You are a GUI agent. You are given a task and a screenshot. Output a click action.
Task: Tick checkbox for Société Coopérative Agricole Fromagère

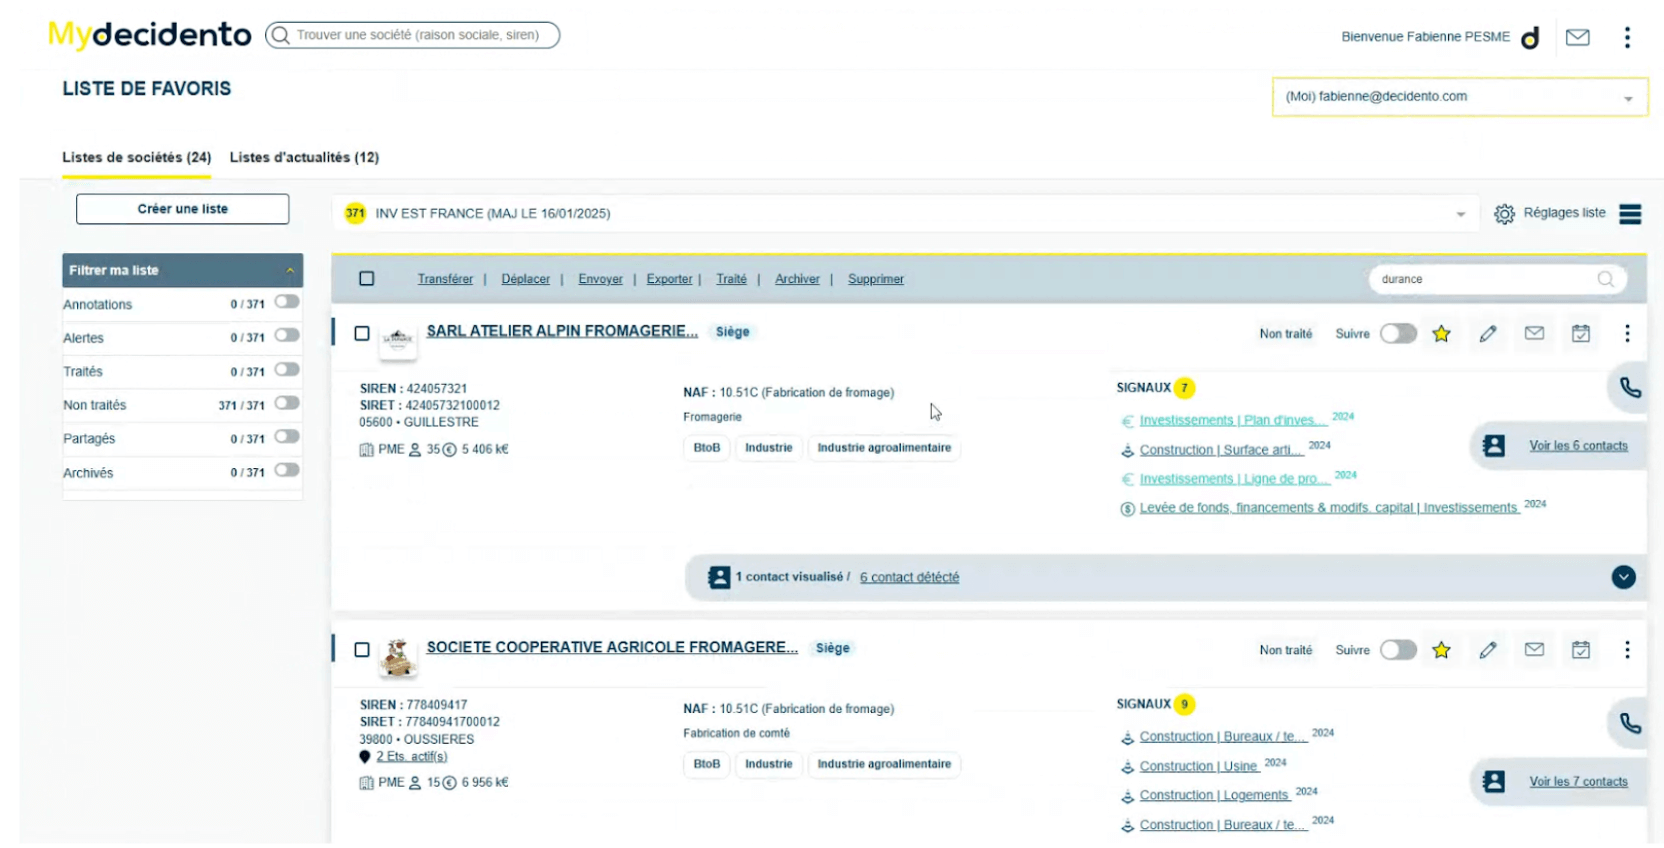[362, 650]
